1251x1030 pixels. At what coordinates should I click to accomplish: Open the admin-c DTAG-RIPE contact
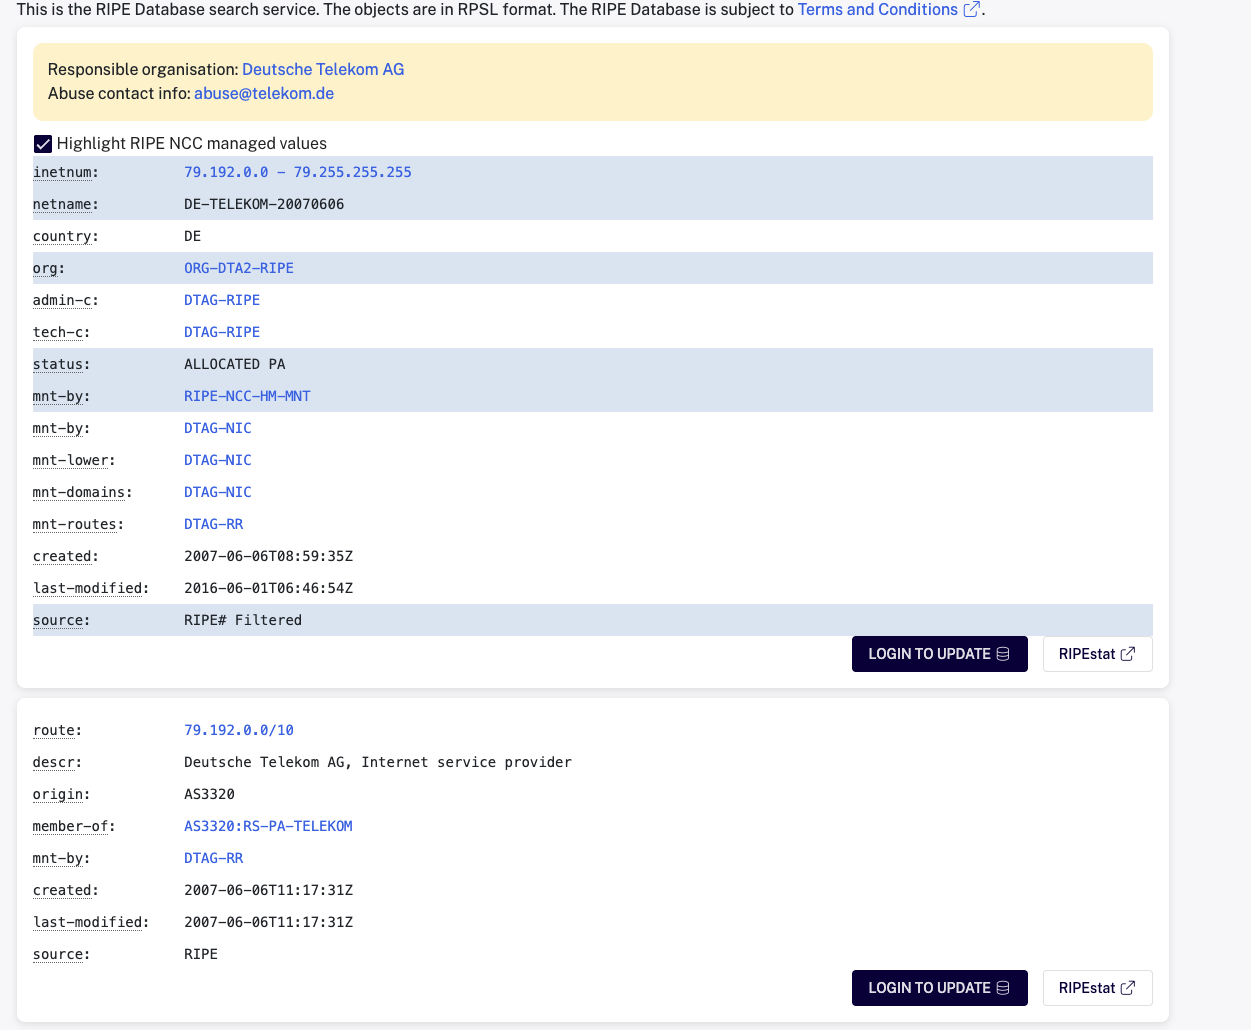click(221, 299)
